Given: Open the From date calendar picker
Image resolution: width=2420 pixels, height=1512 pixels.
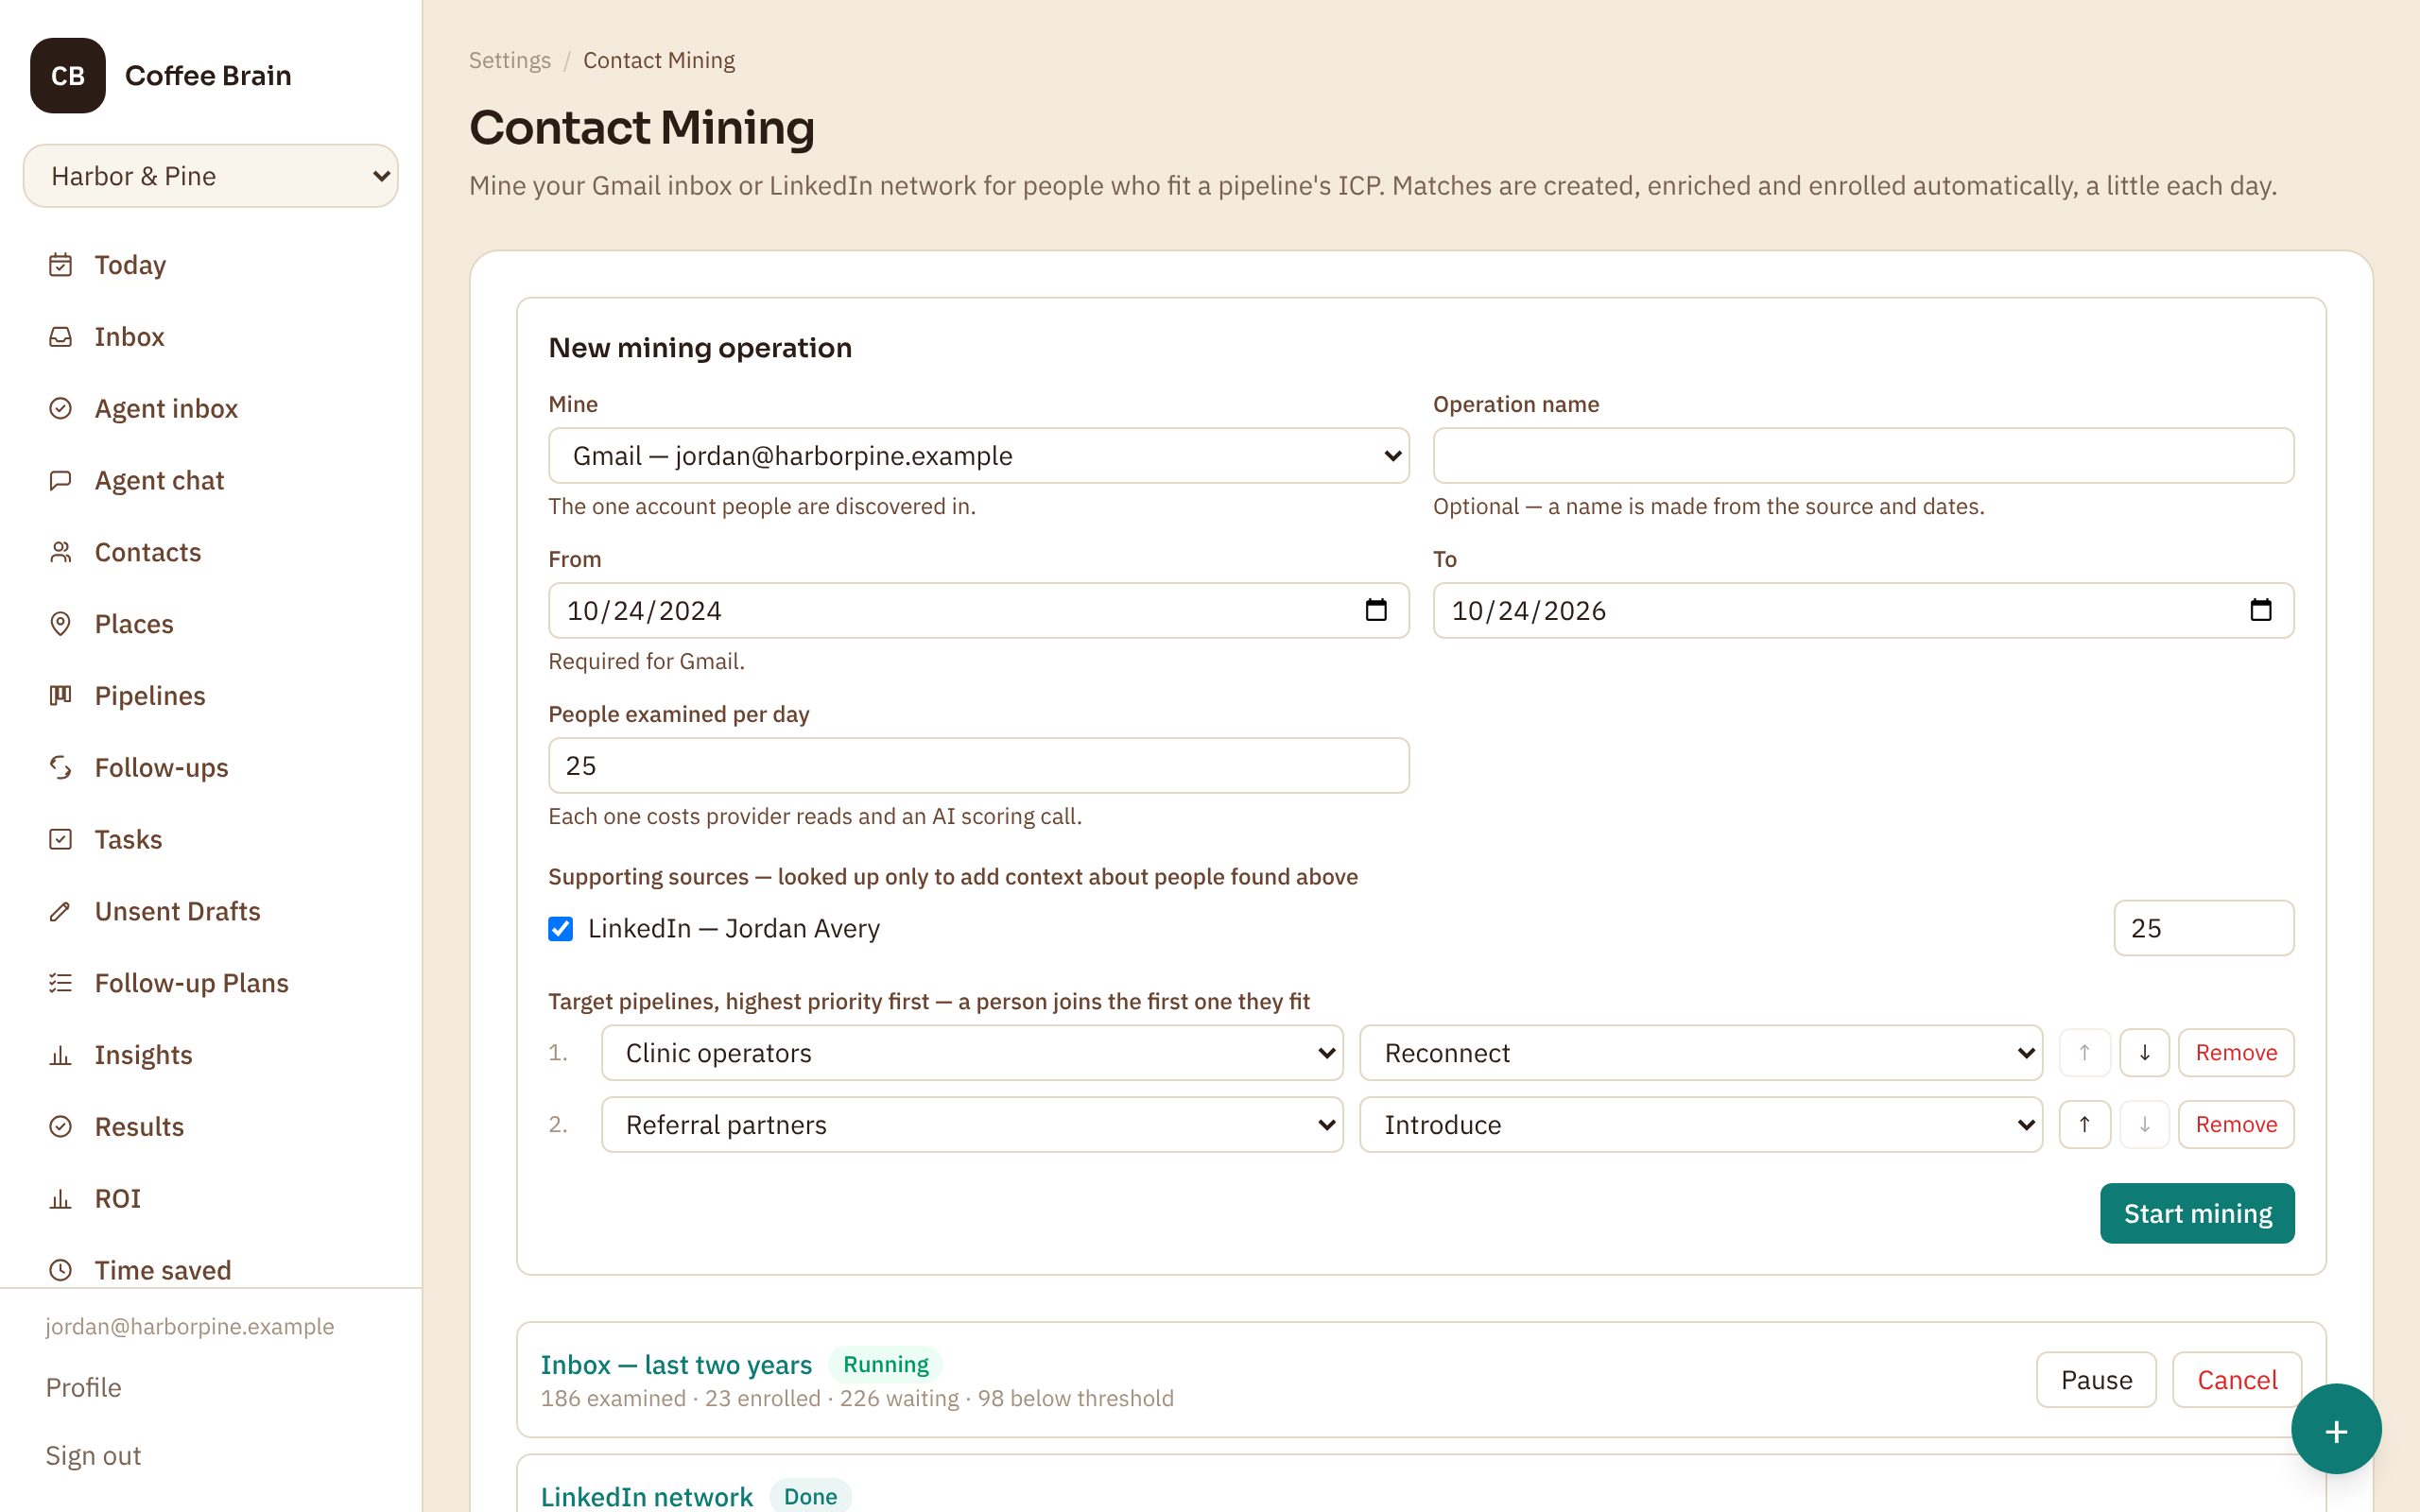Looking at the screenshot, I should coord(1376,610).
